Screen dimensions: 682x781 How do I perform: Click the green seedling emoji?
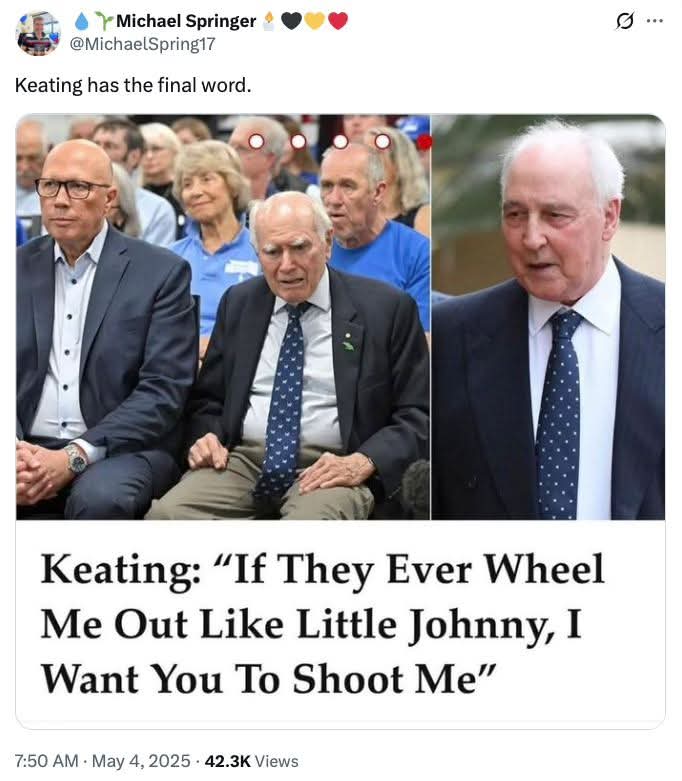pos(104,21)
